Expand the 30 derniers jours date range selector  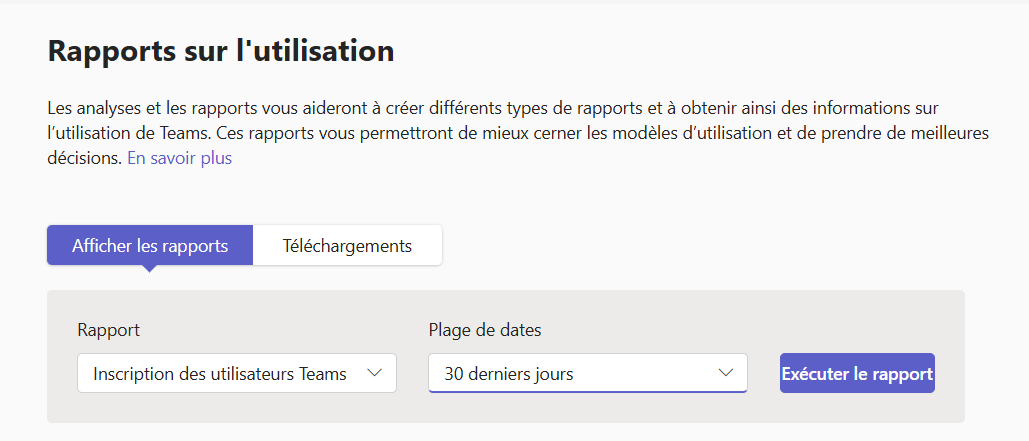587,374
